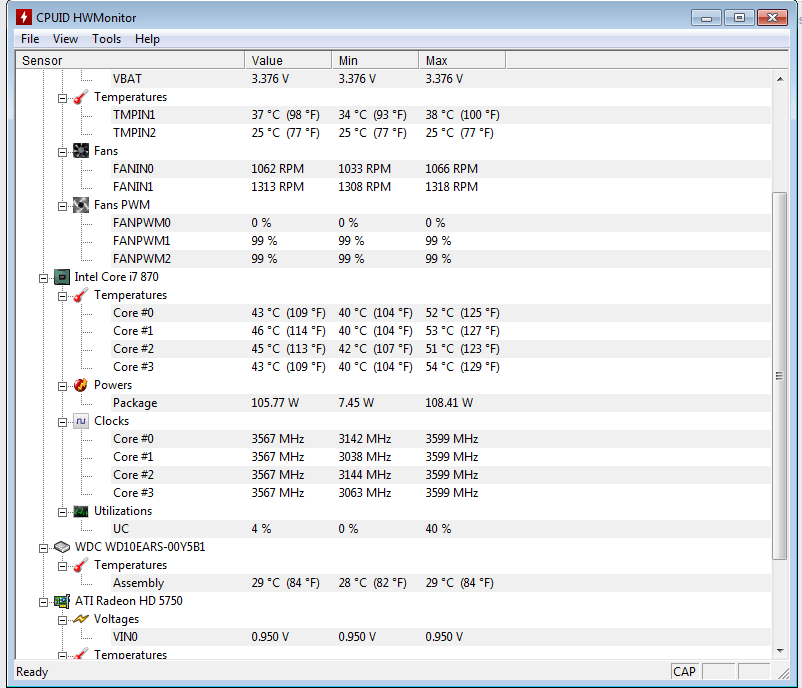802x688 pixels.
Task: Collapse the Clocks group
Action: coord(62,423)
